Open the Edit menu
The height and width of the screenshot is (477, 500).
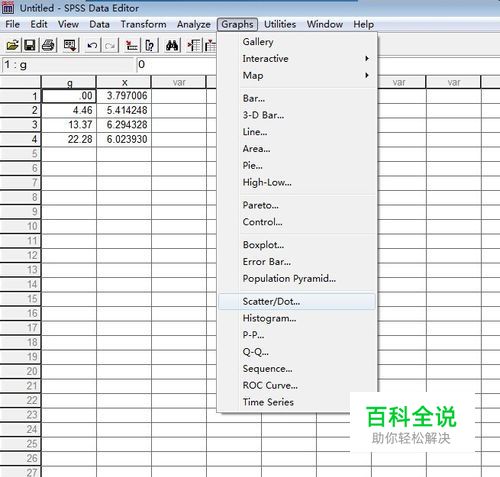pyautogui.click(x=39, y=24)
